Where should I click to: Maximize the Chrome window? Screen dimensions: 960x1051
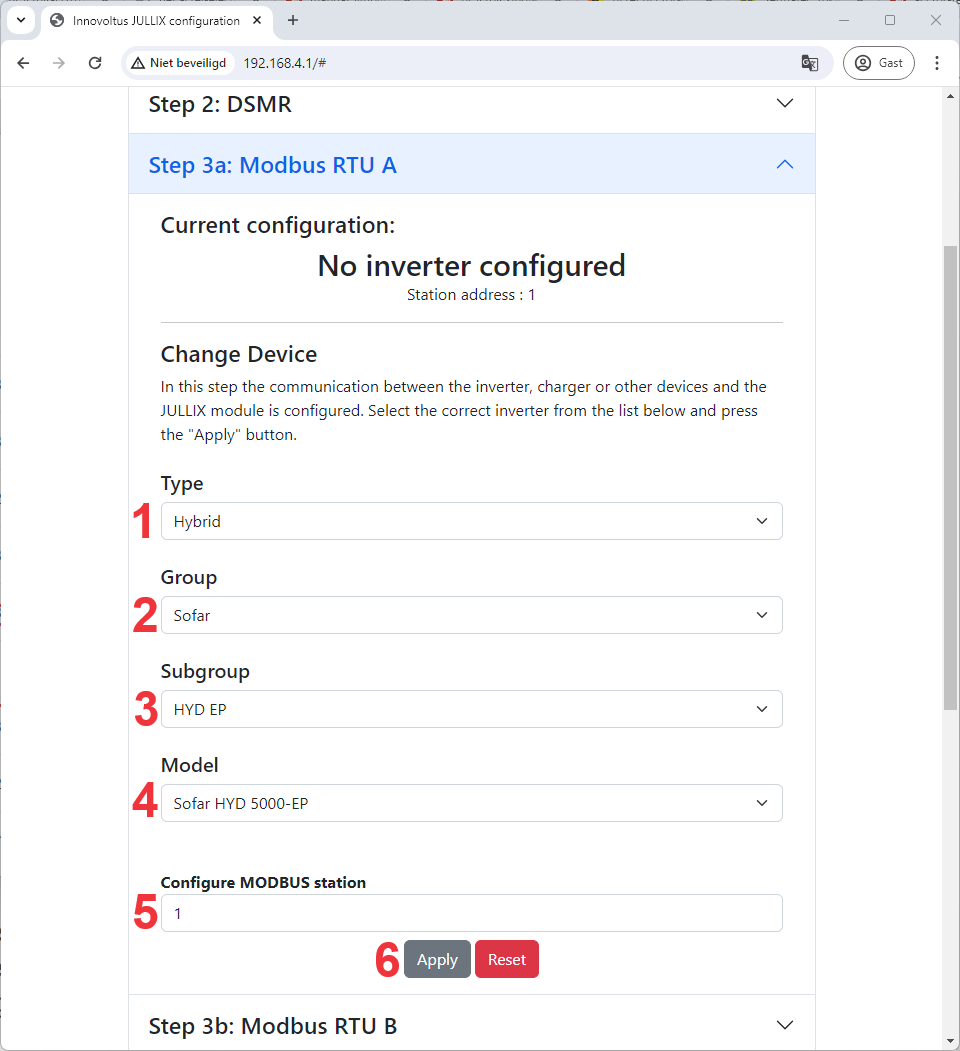point(890,20)
